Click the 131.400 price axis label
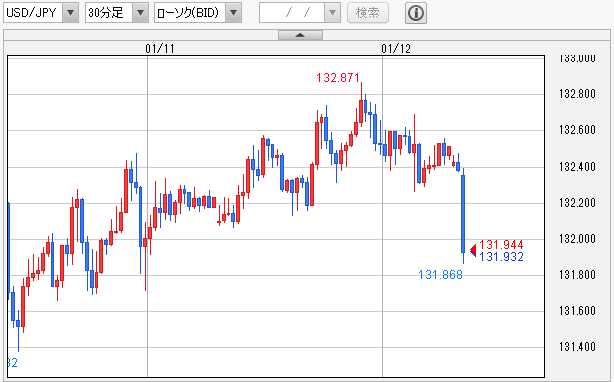The image size is (614, 382). 577,347
